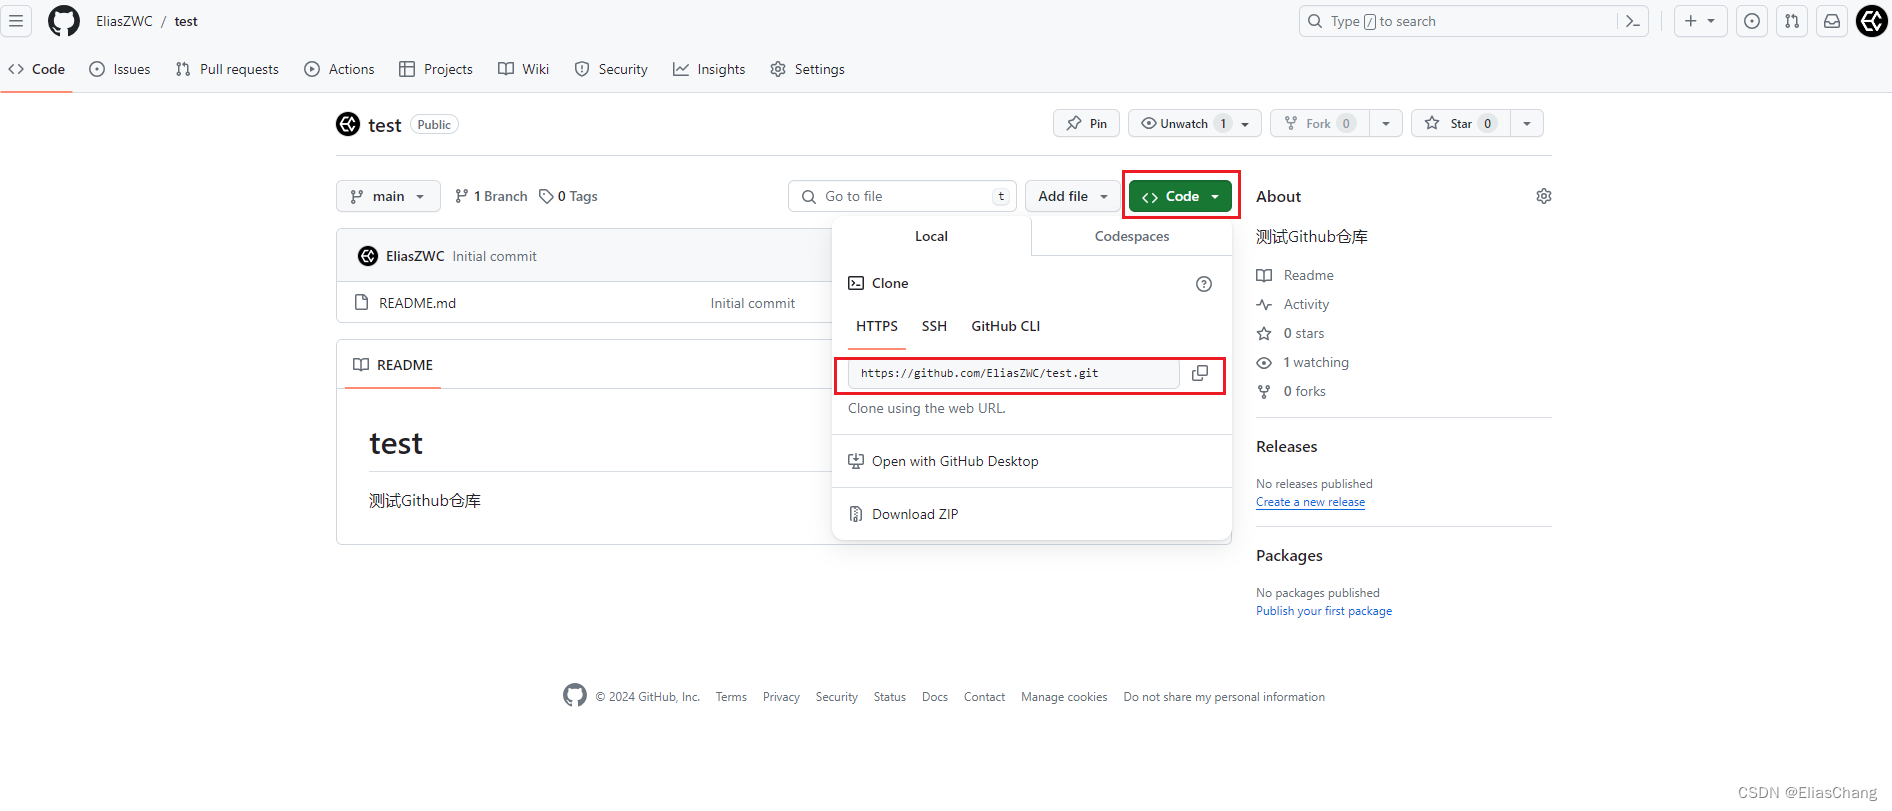Viewport: 1892px width, 811px height.
Task: Click the repository avatar next to test title
Action: [x=348, y=124]
